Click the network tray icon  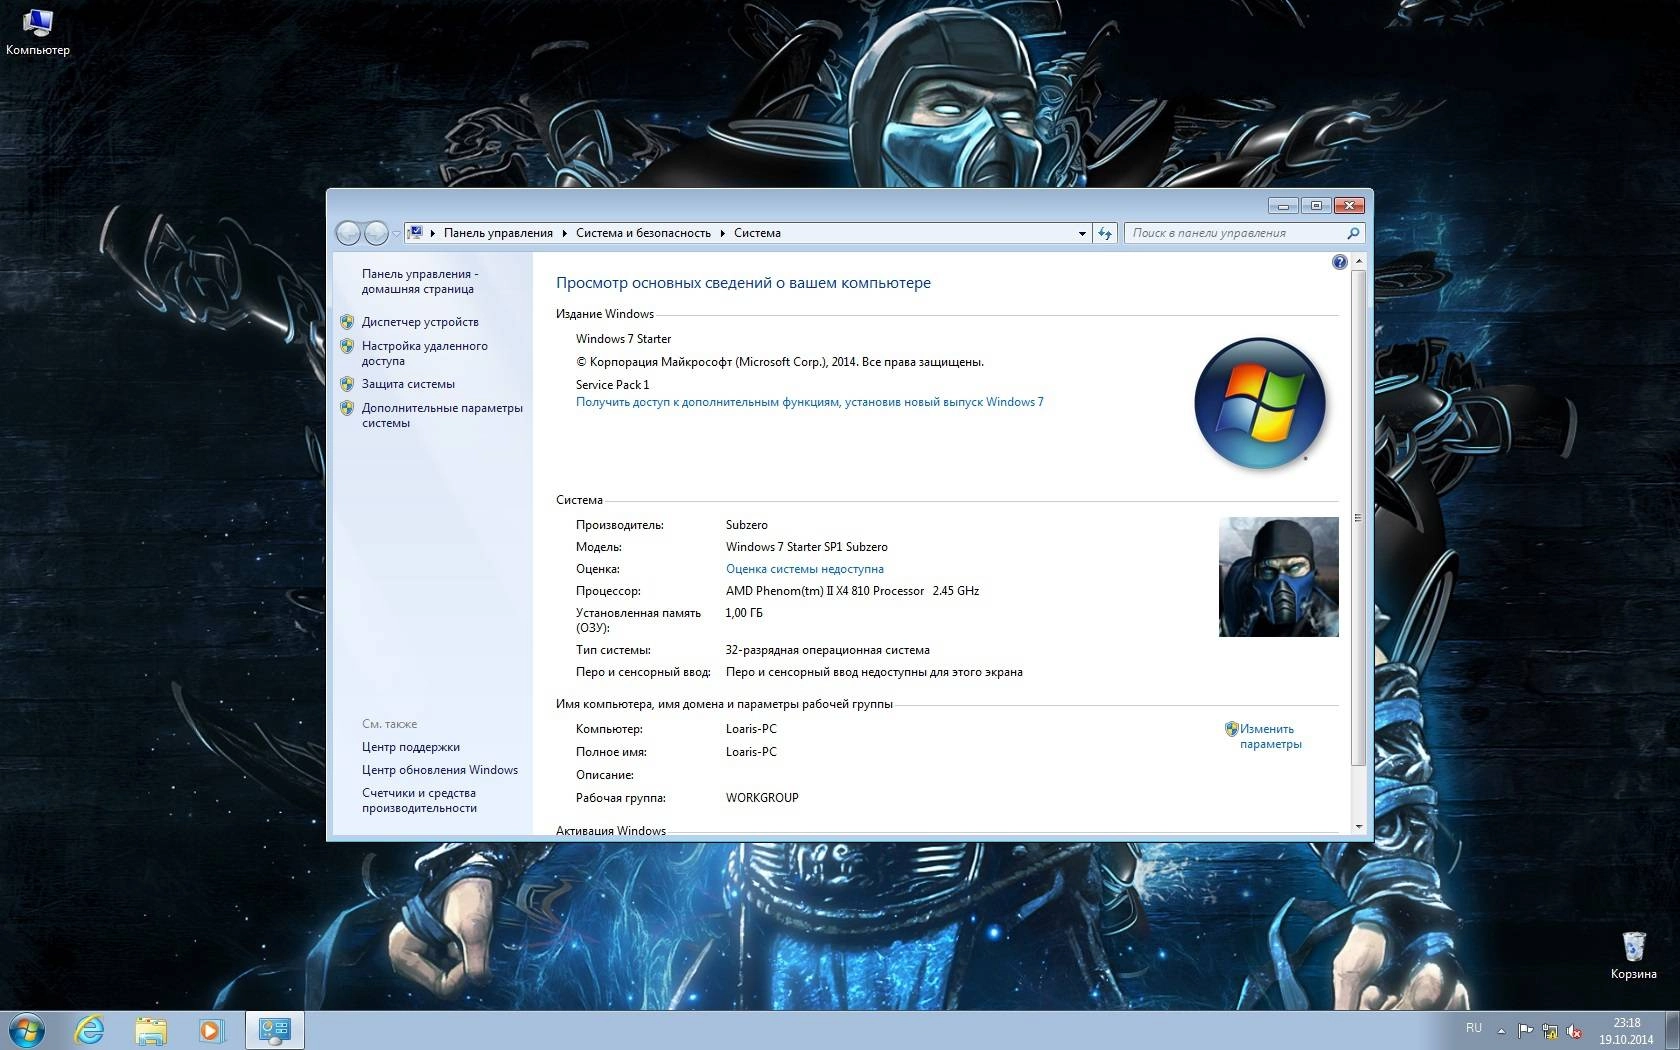[x=1550, y=1030]
